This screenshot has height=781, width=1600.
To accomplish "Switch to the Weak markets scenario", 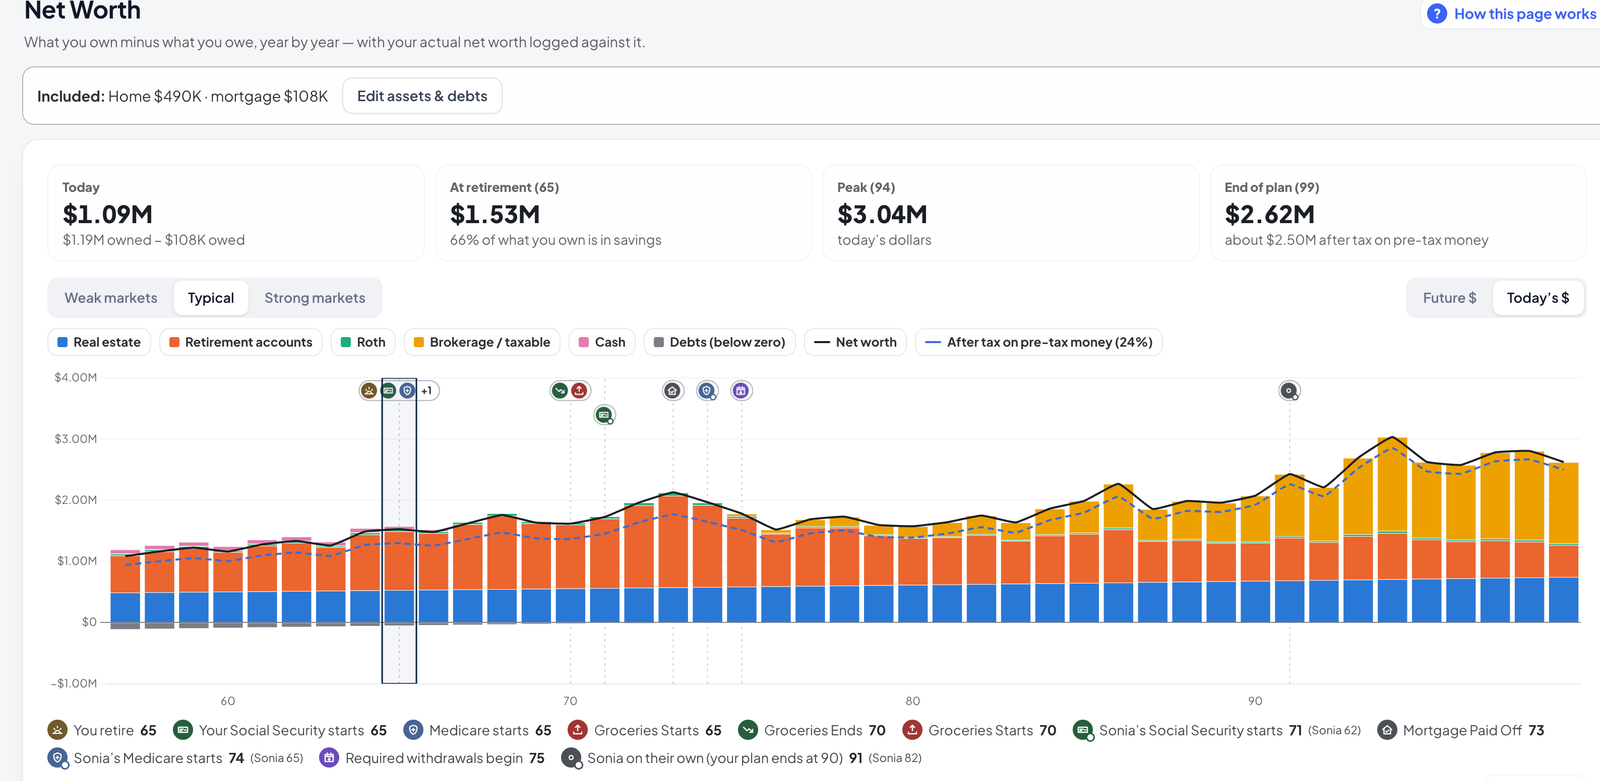I will coord(111,298).
